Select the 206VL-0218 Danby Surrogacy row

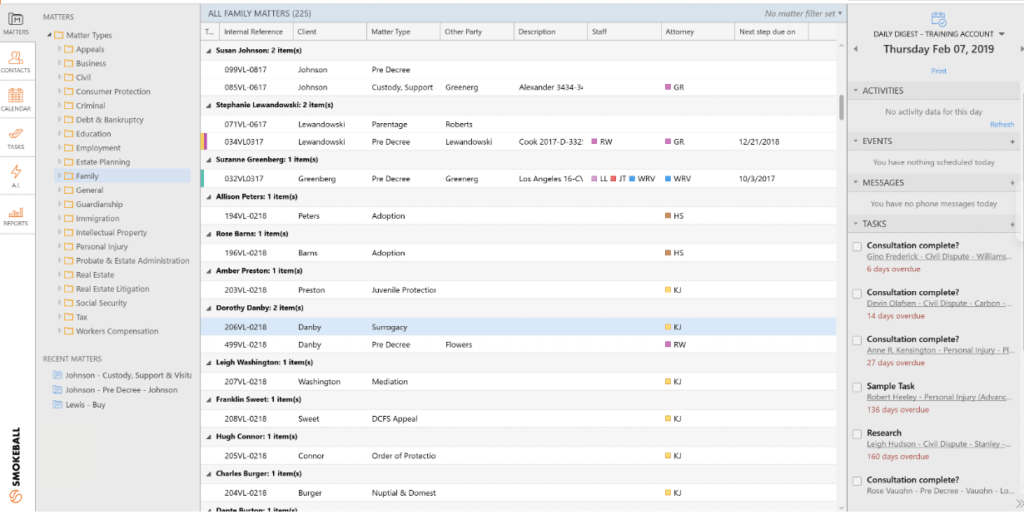pyautogui.click(x=518, y=327)
